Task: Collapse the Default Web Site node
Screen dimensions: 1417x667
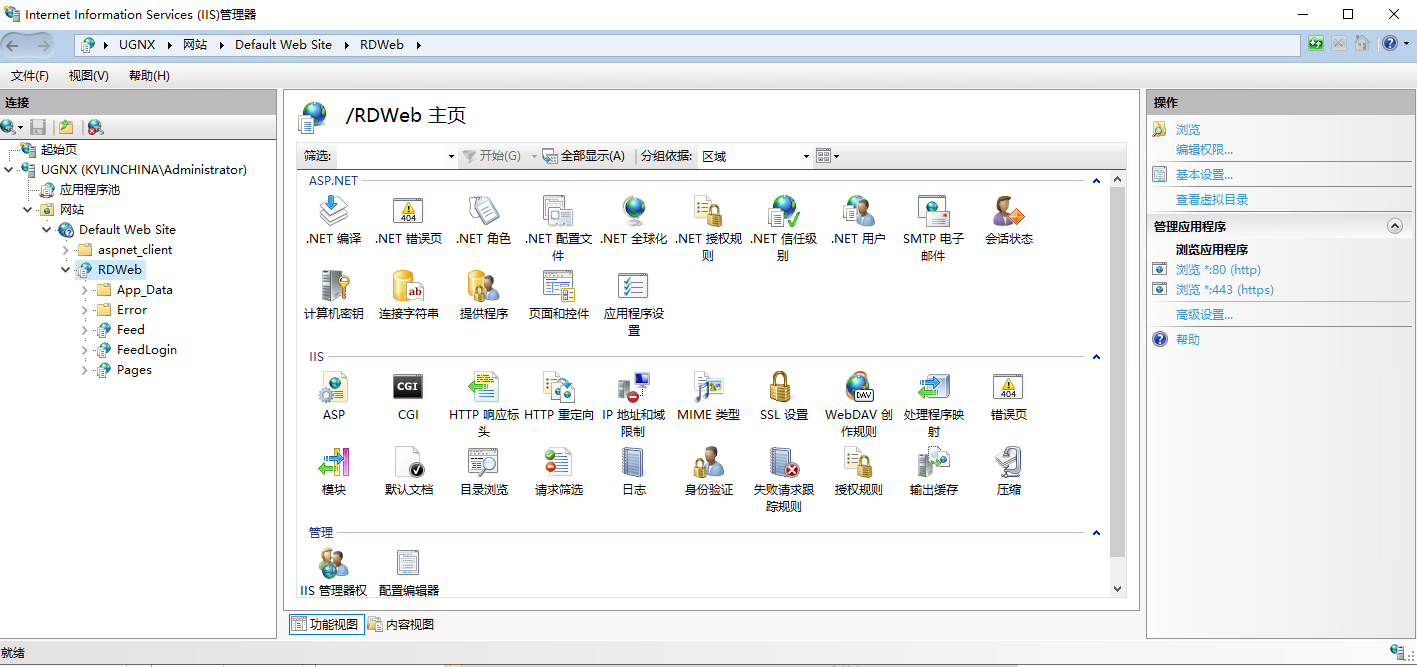Action: [47, 230]
